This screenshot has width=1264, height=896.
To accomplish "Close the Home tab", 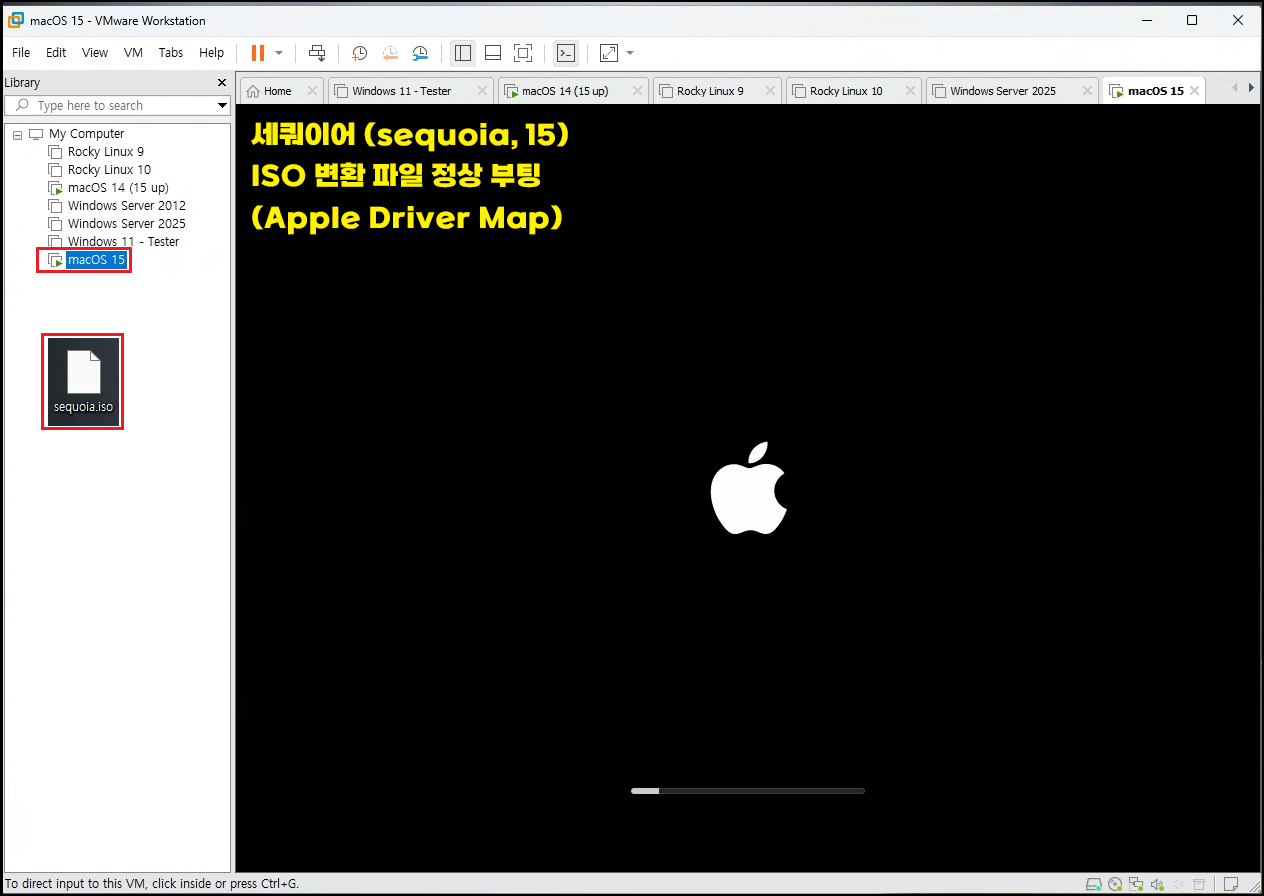I will pos(312,91).
